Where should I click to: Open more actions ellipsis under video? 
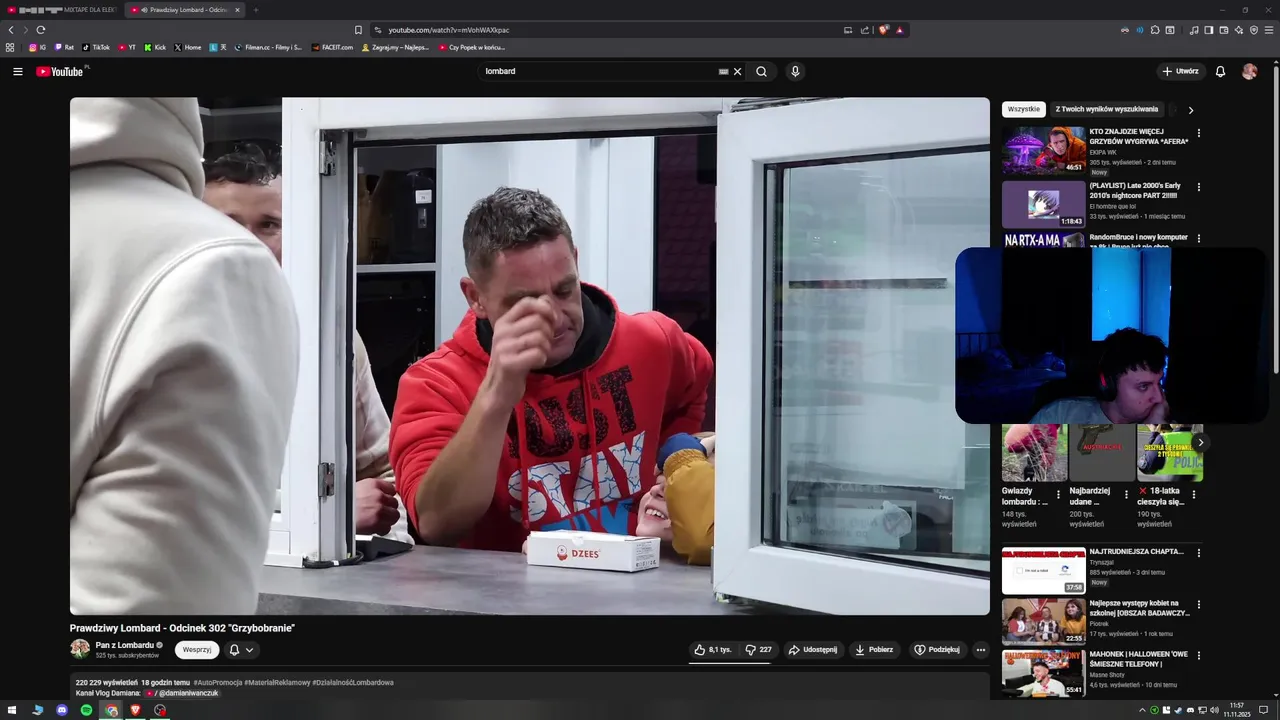(x=980, y=649)
